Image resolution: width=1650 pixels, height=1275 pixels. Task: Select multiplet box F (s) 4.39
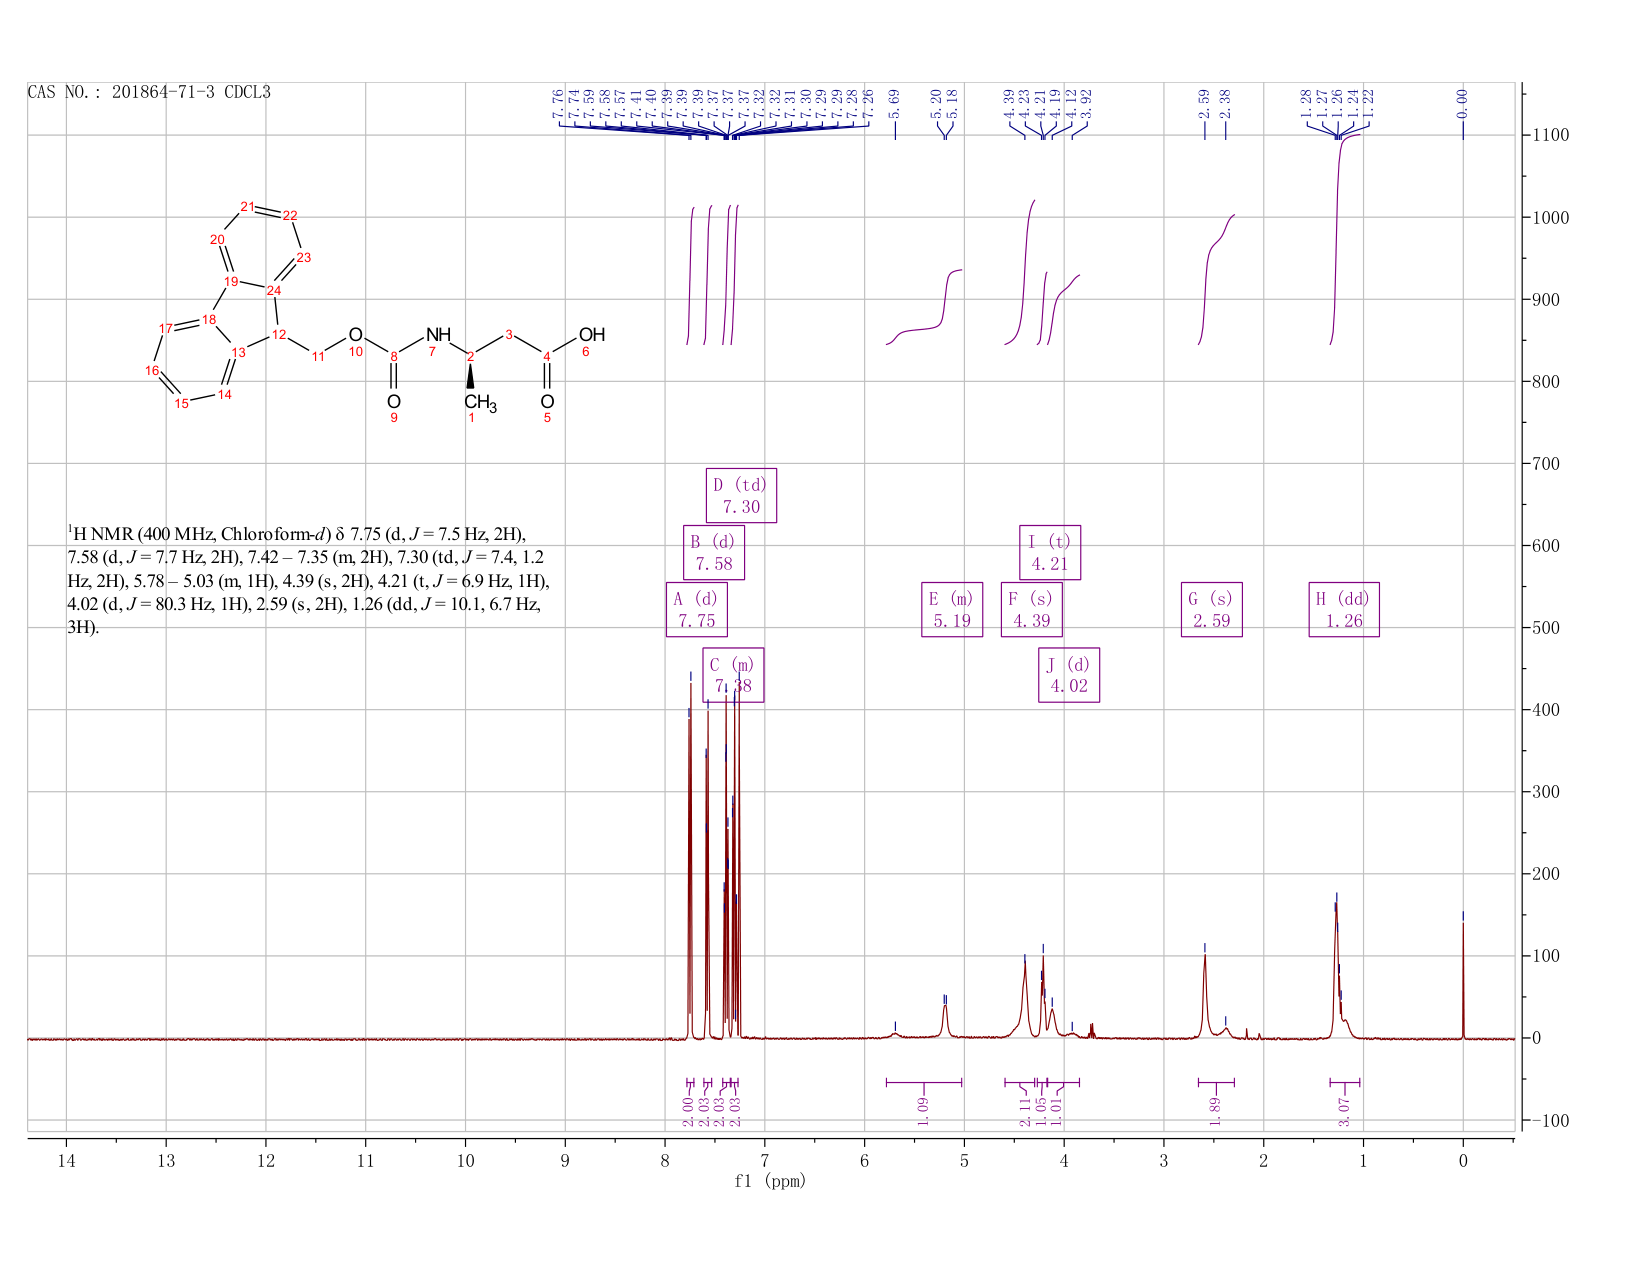1032,609
